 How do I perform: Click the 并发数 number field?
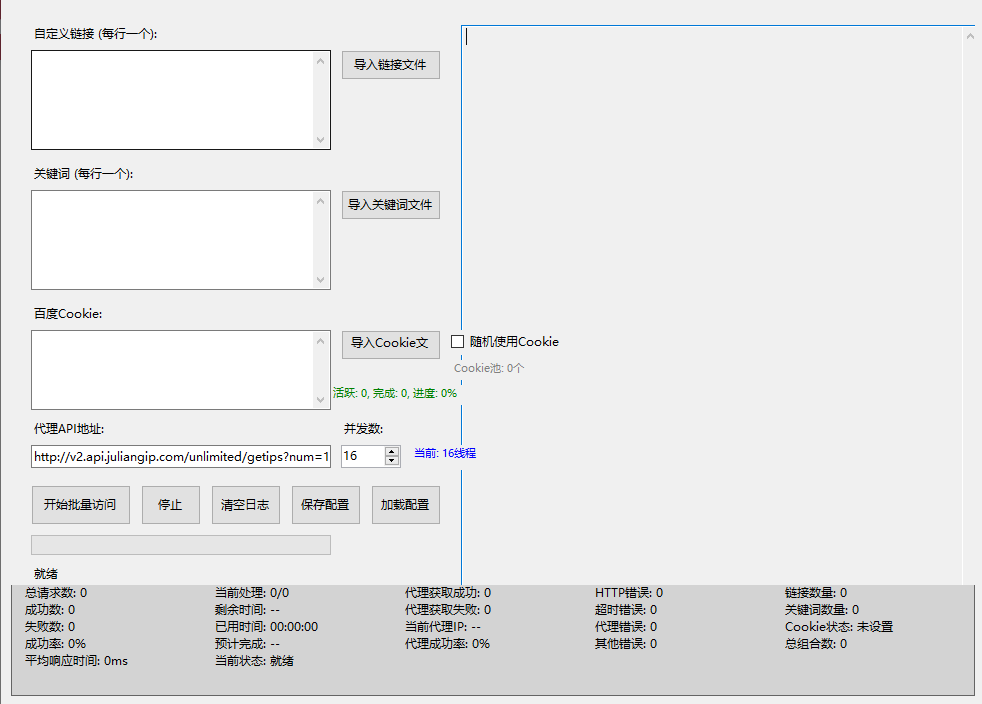click(362, 456)
